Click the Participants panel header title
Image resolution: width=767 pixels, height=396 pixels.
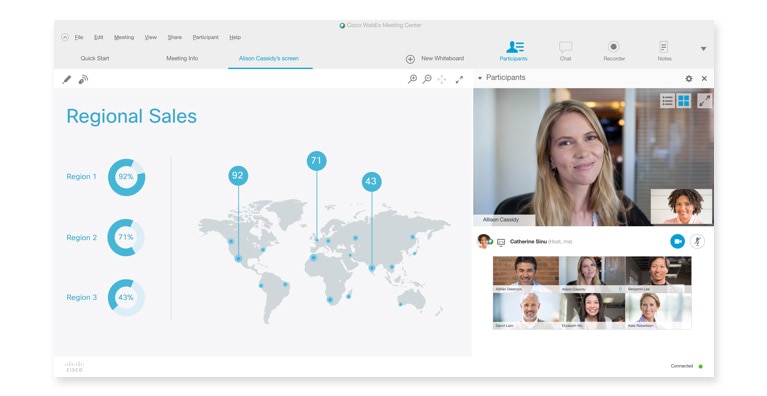coord(505,78)
